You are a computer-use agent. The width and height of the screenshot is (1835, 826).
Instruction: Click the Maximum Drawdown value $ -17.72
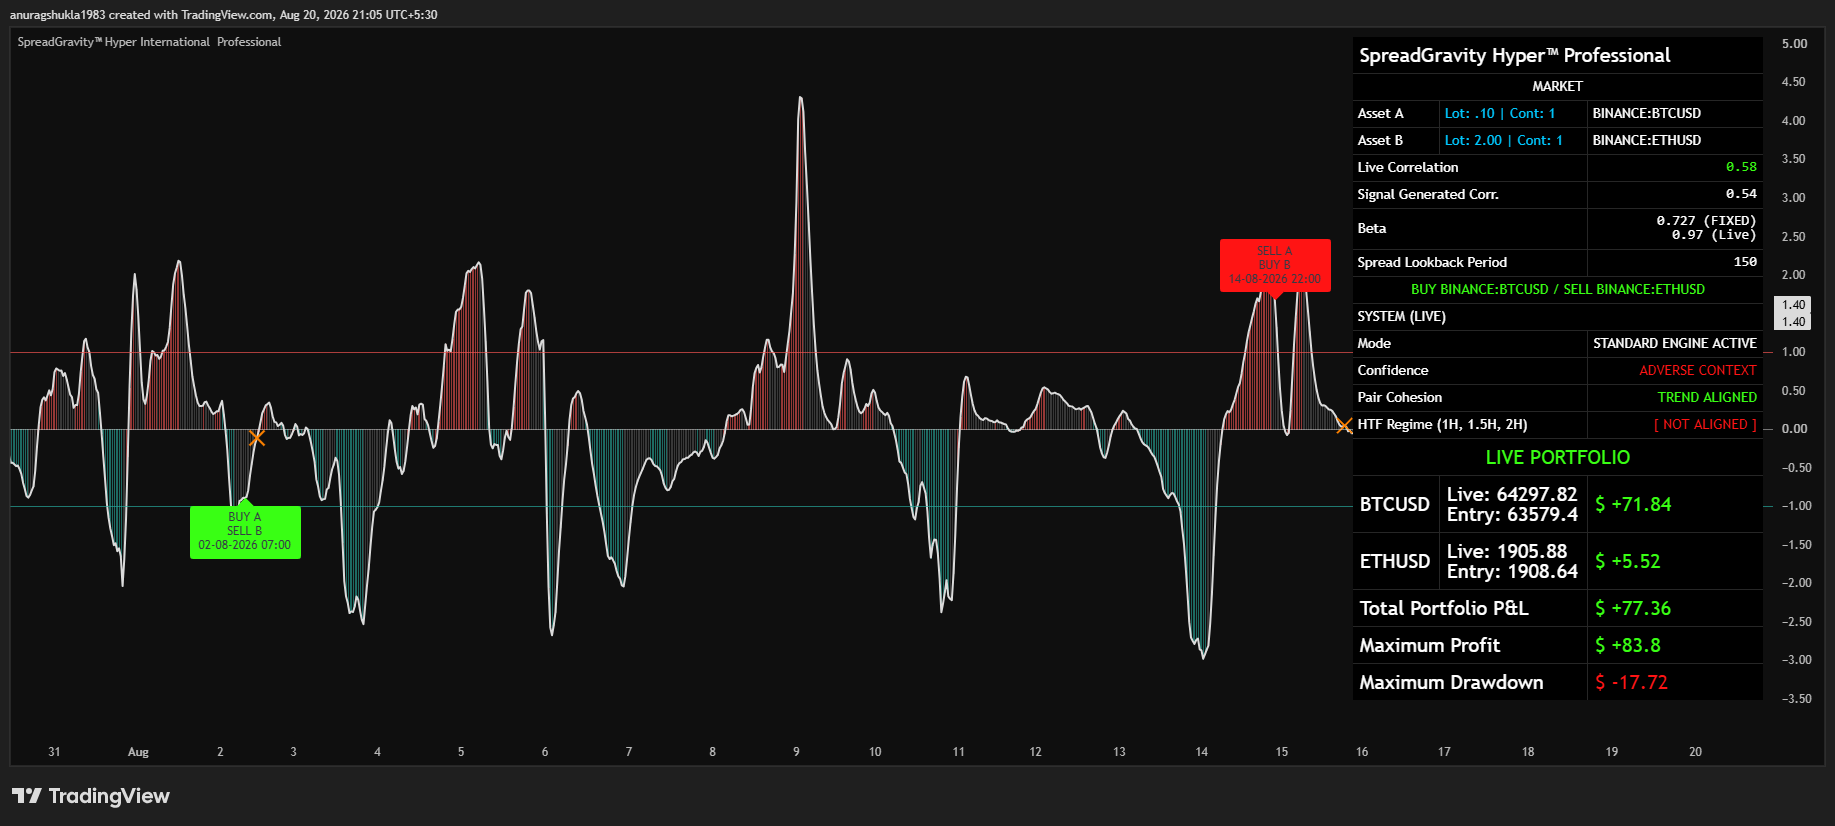coord(1631,683)
